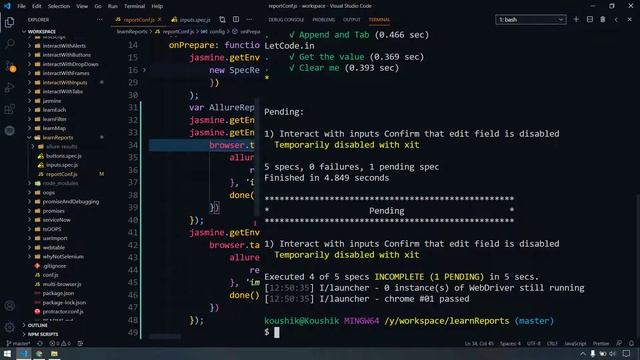Open notifications bell in status bar
640x360 pixels.
[631, 343]
